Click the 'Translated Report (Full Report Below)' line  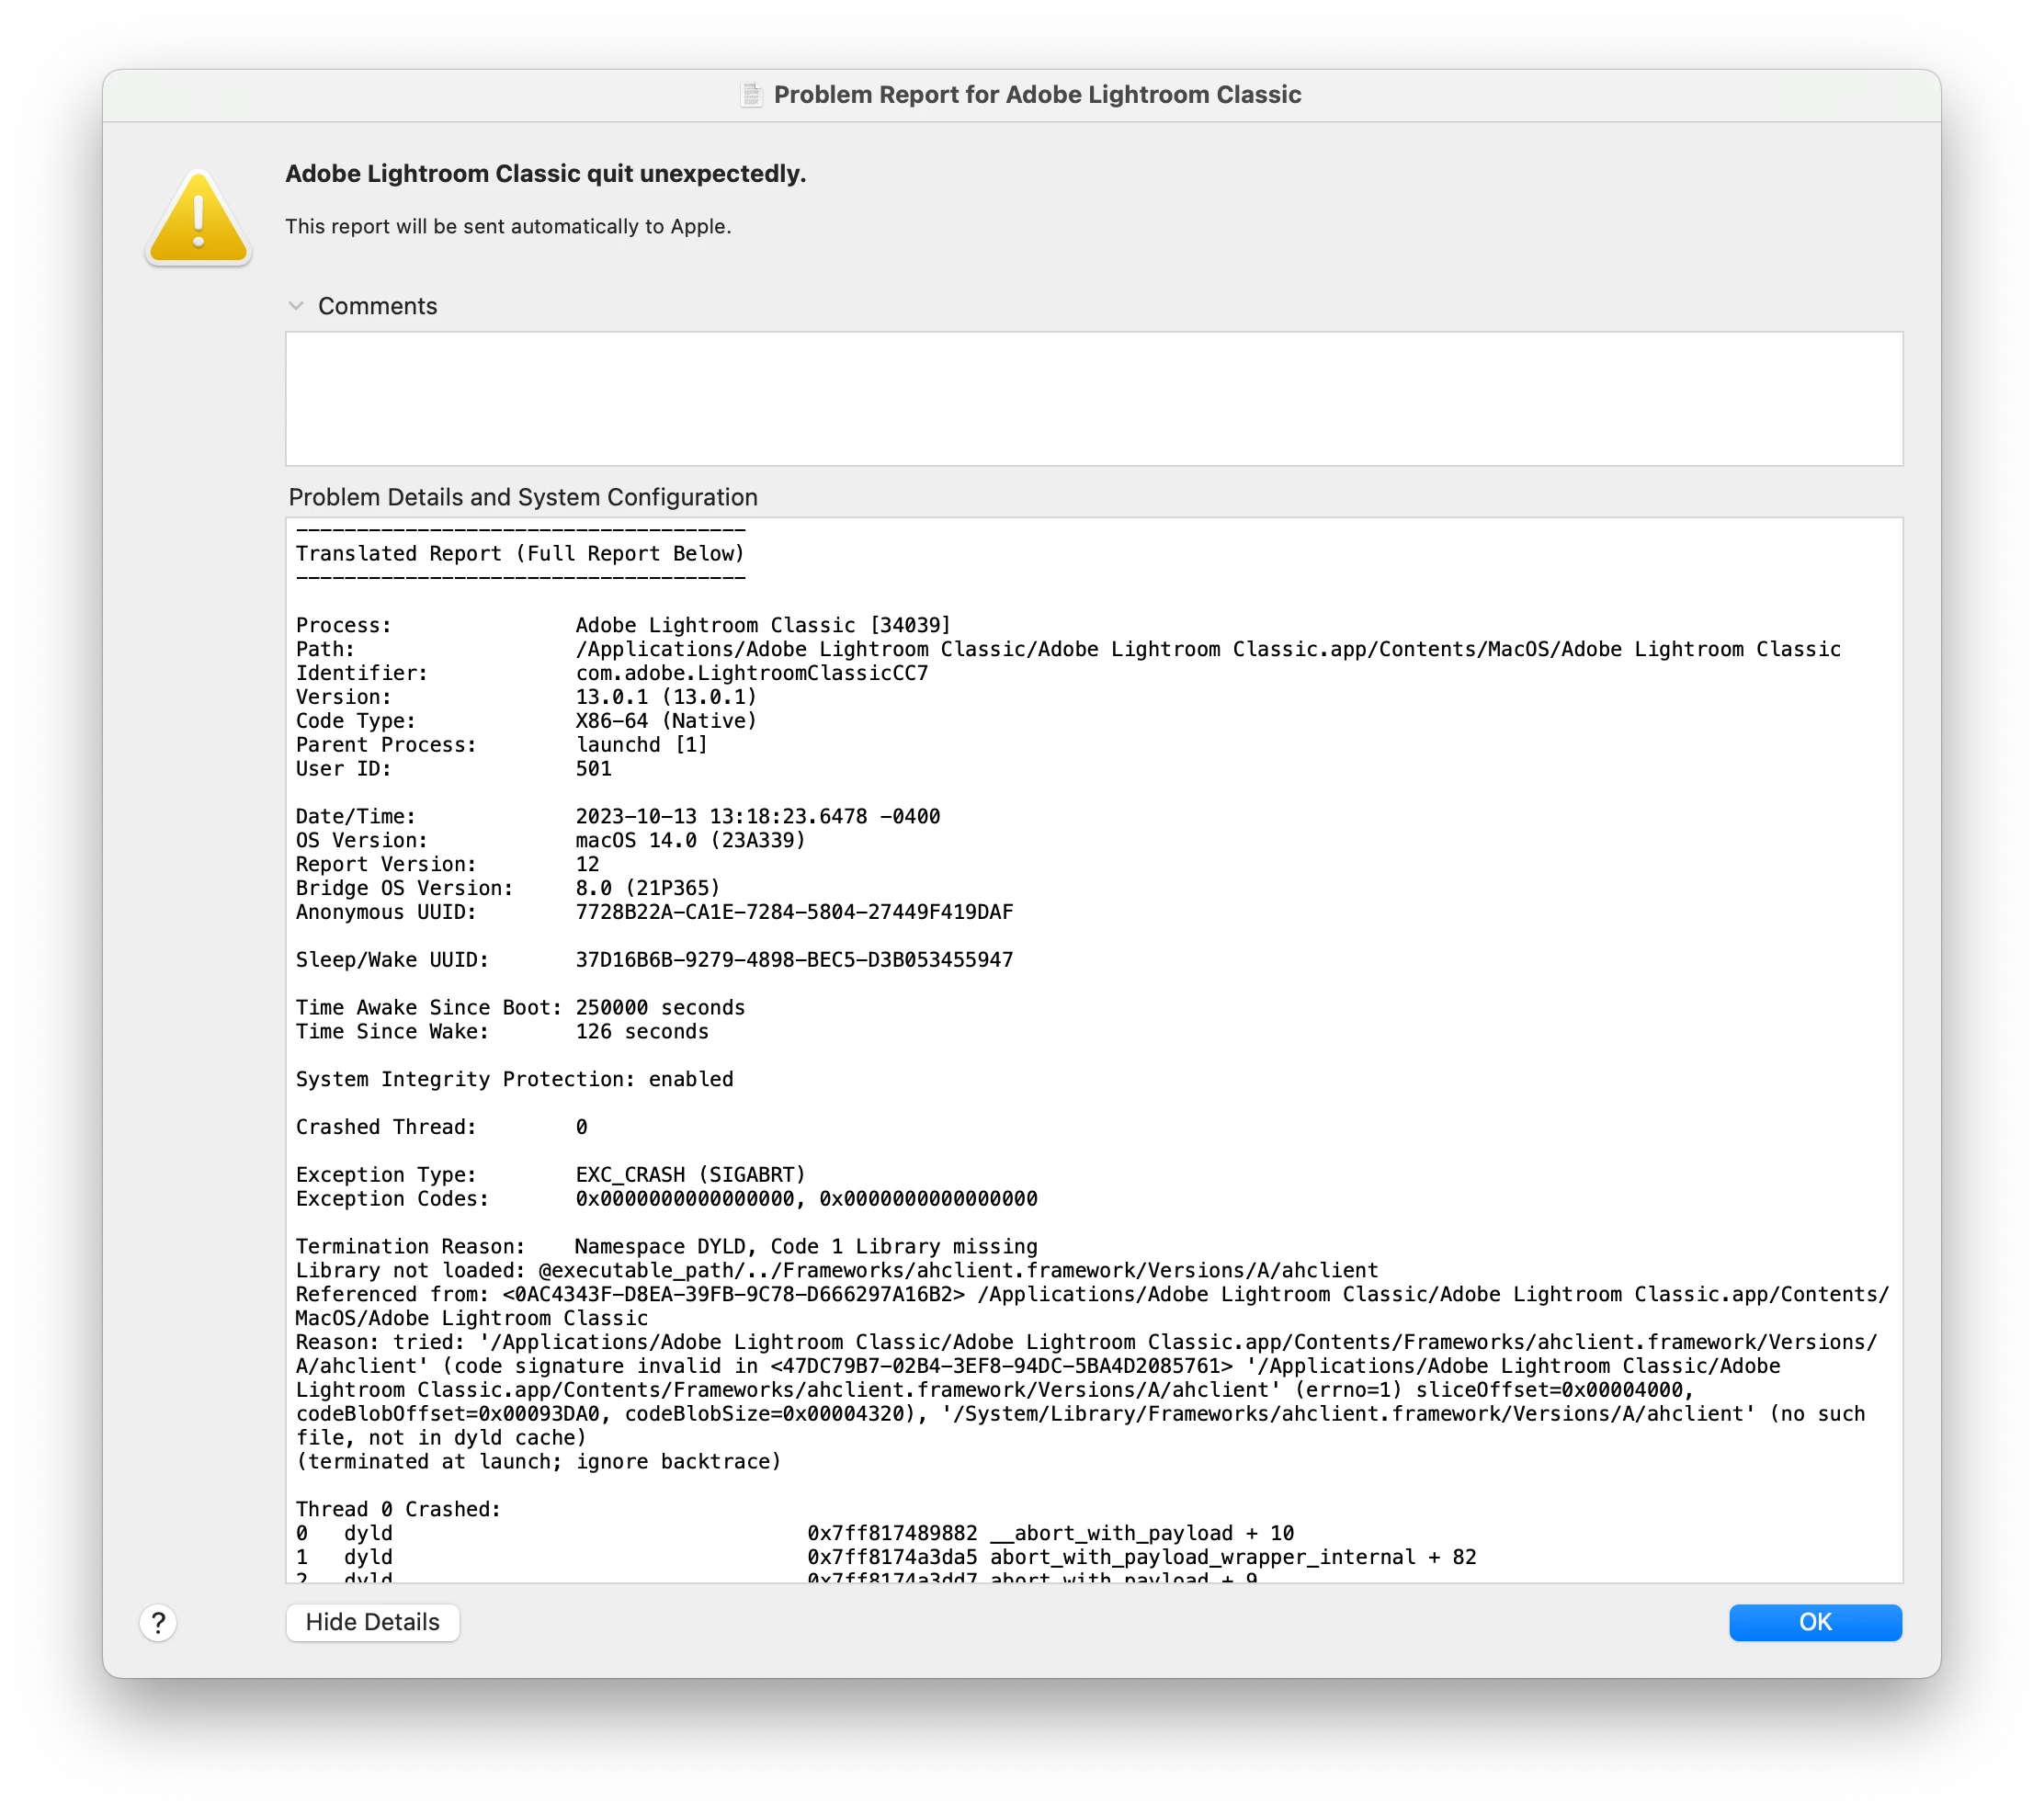[x=520, y=554]
